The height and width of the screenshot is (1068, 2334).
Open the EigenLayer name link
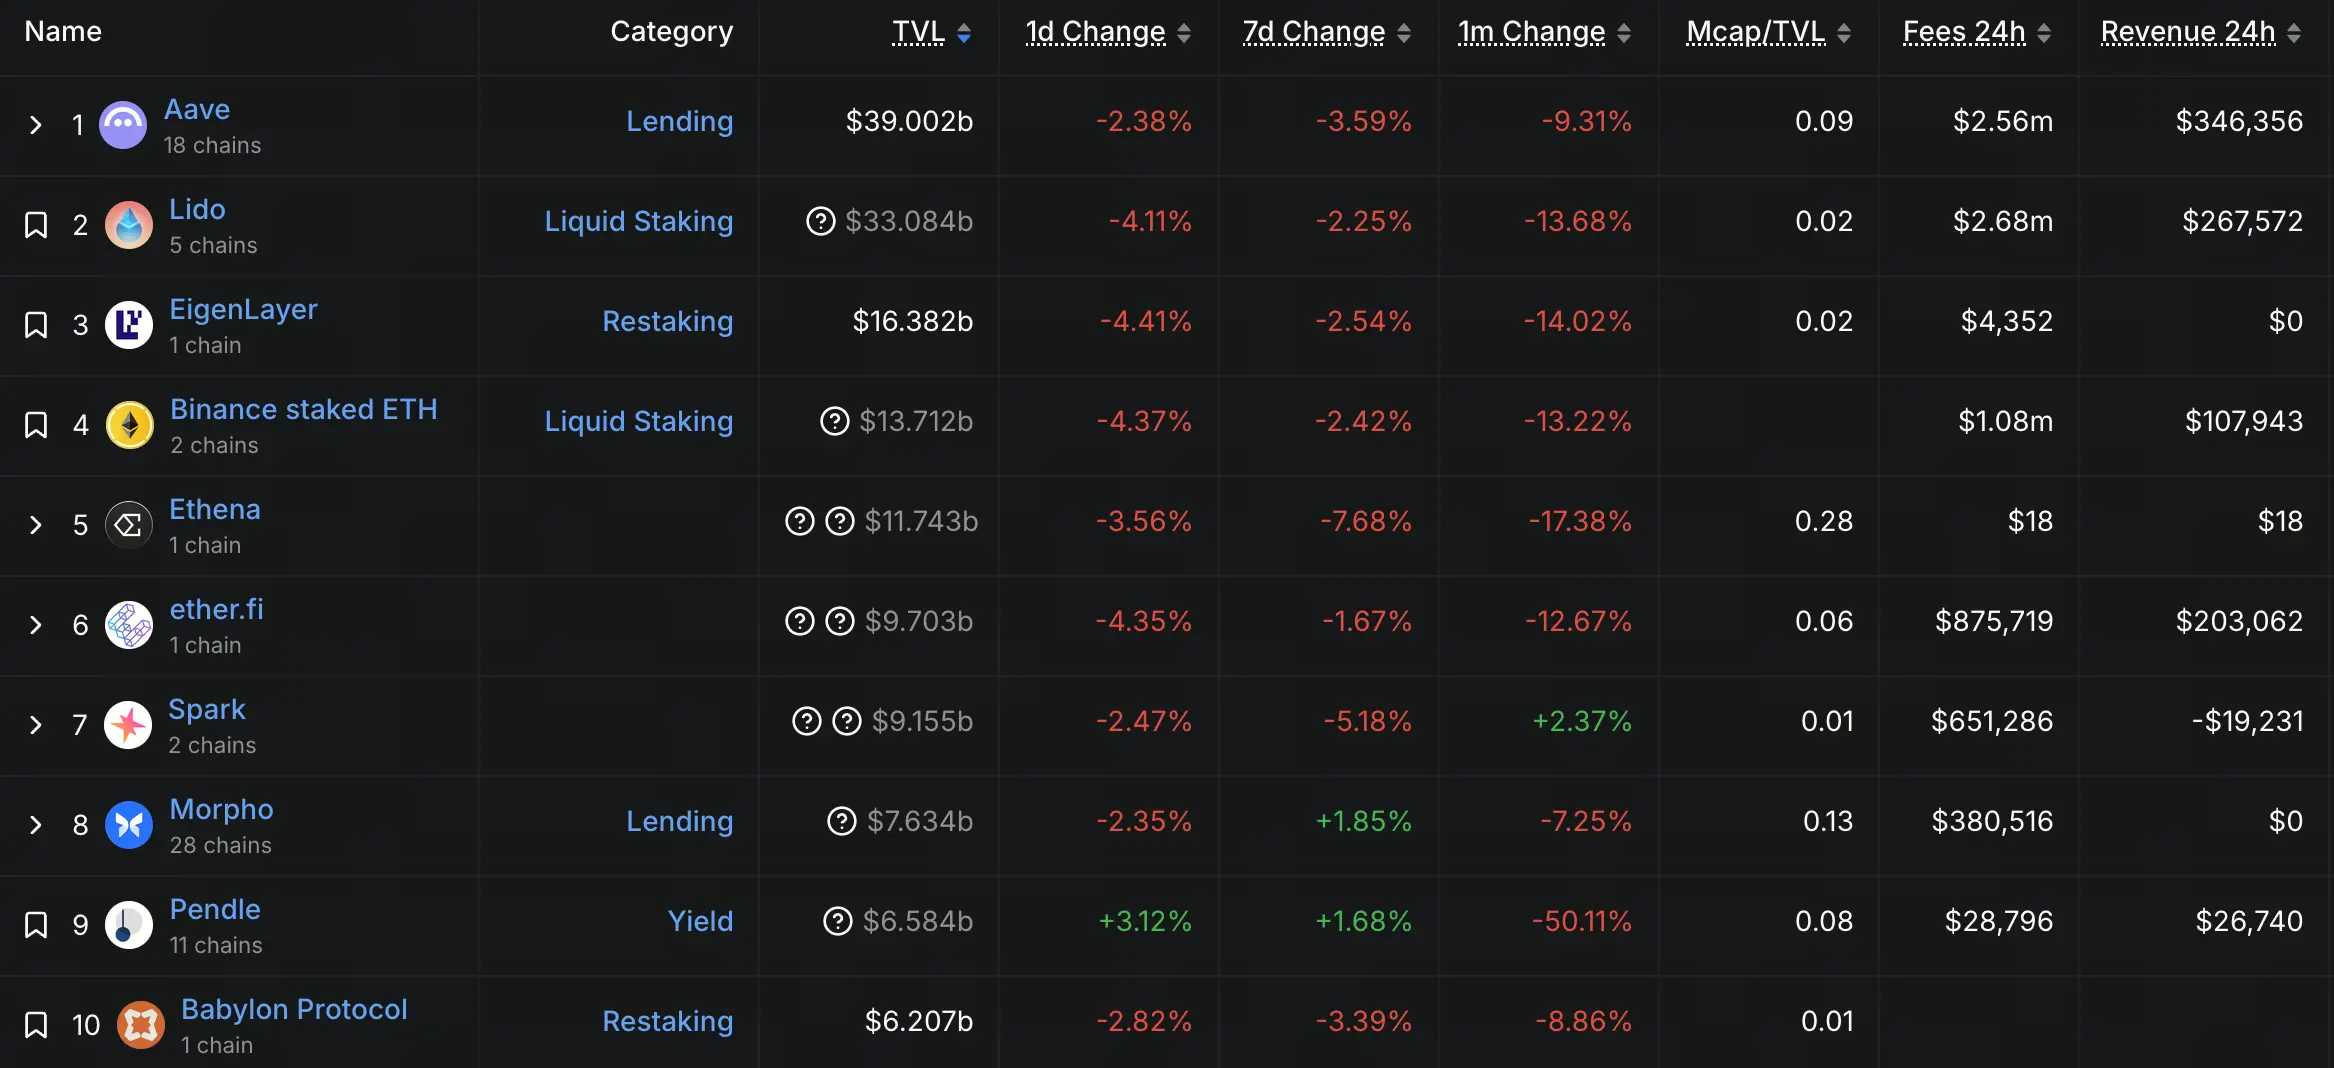[243, 309]
